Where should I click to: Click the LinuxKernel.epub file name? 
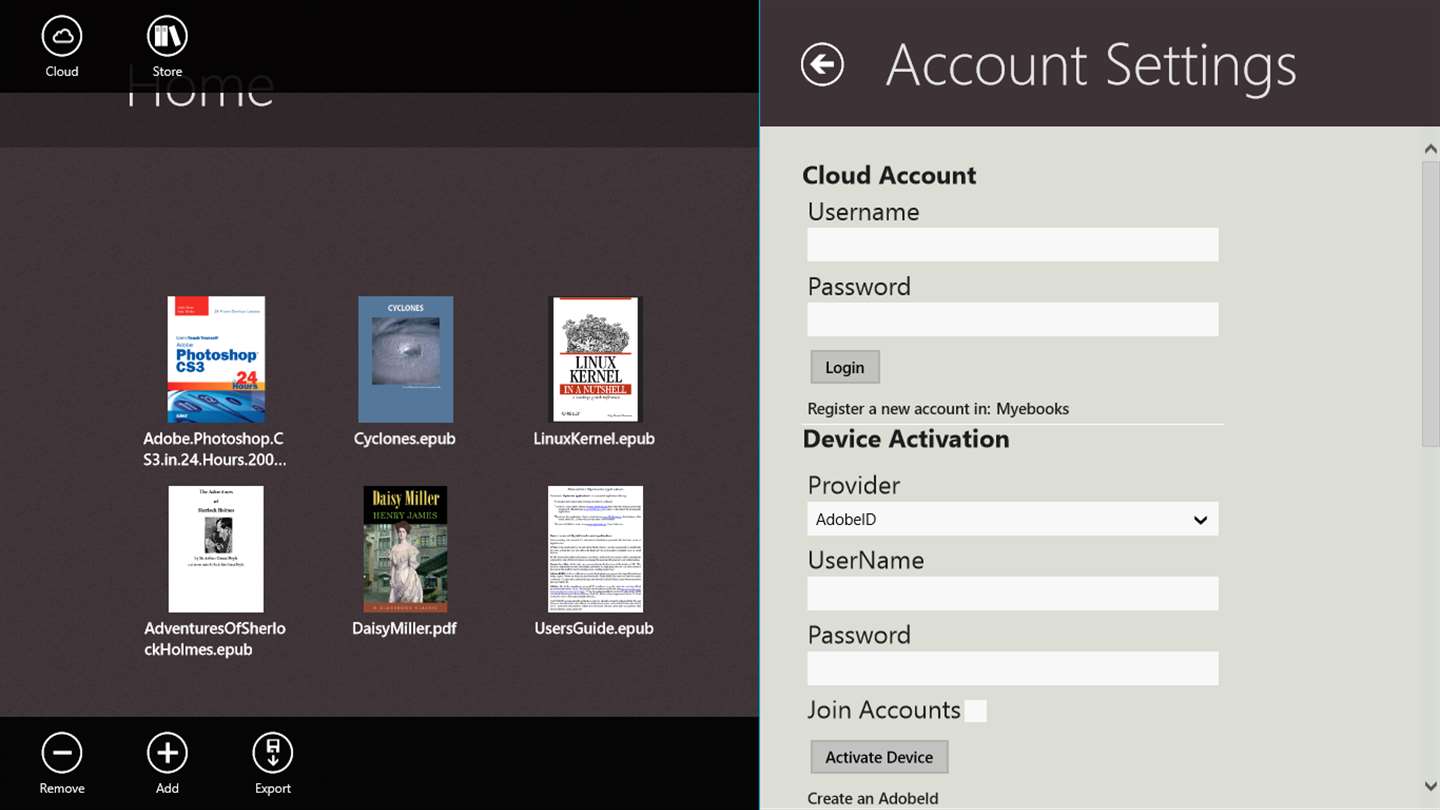[594, 439]
